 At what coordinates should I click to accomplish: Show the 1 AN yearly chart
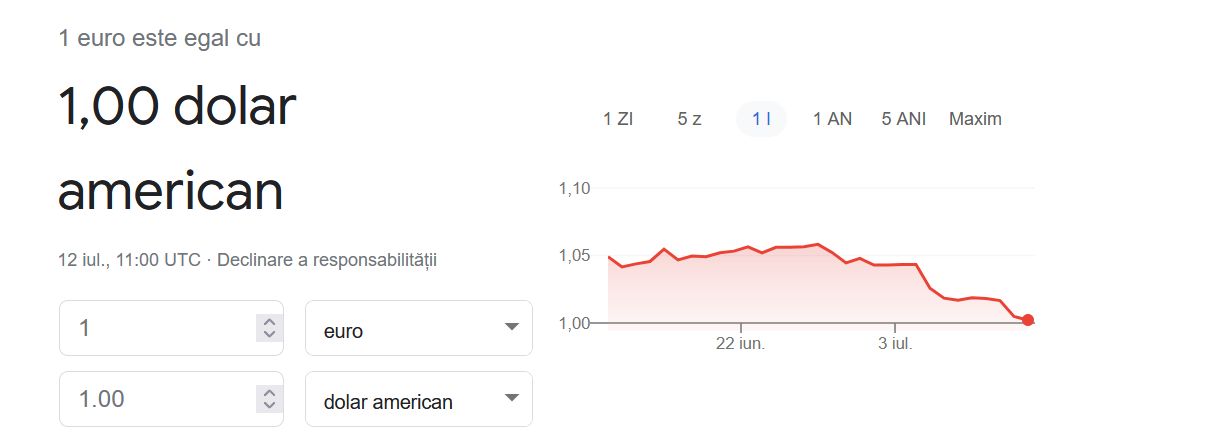pyautogui.click(x=832, y=119)
